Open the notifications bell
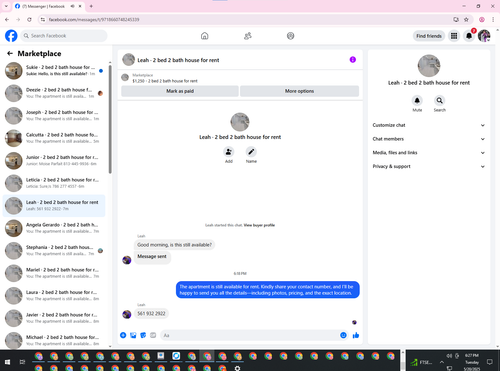The height and width of the screenshot is (371, 500). pyautogui.click(x=469, y=36)
